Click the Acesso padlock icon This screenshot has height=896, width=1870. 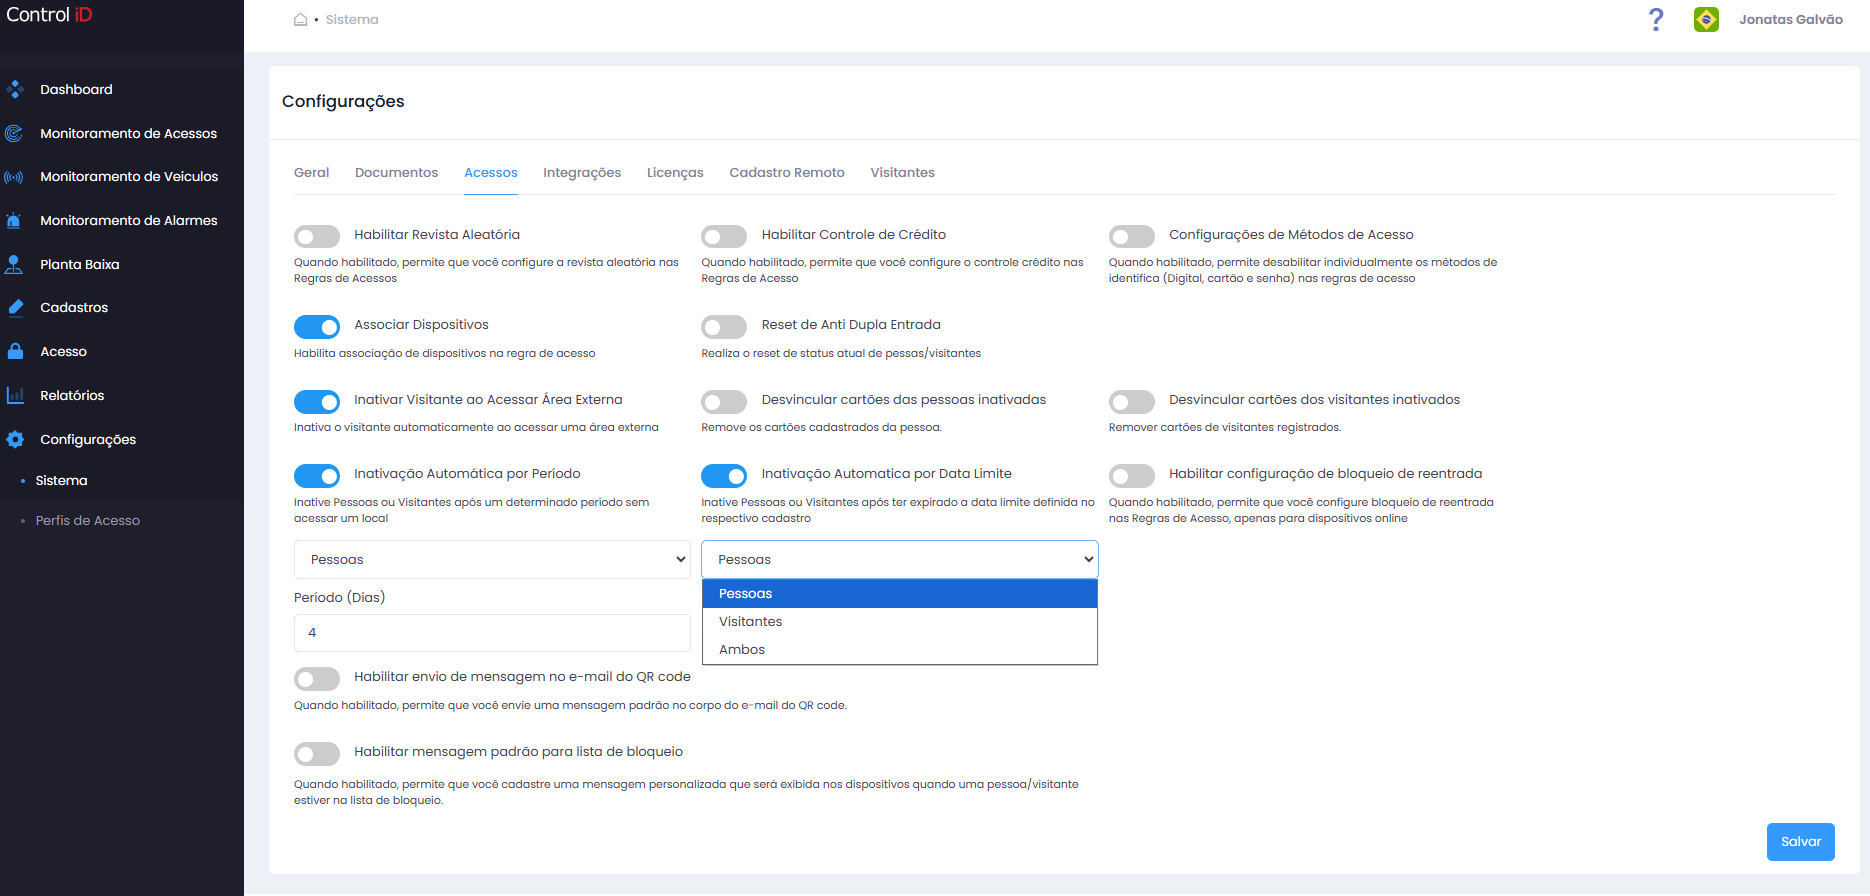[x=15, y=352]
